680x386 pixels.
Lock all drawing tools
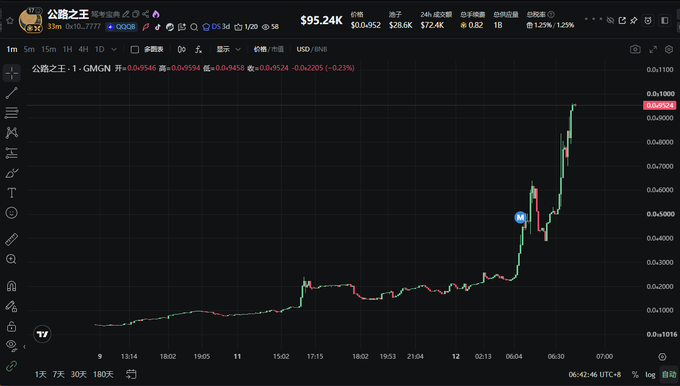point(12,326)
